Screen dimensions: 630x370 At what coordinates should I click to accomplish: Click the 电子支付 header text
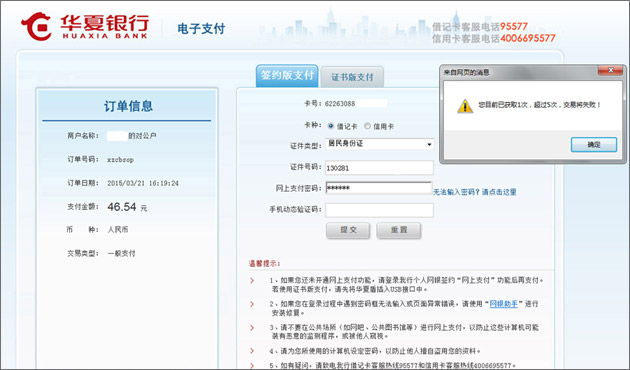click(x=201, y=29)
